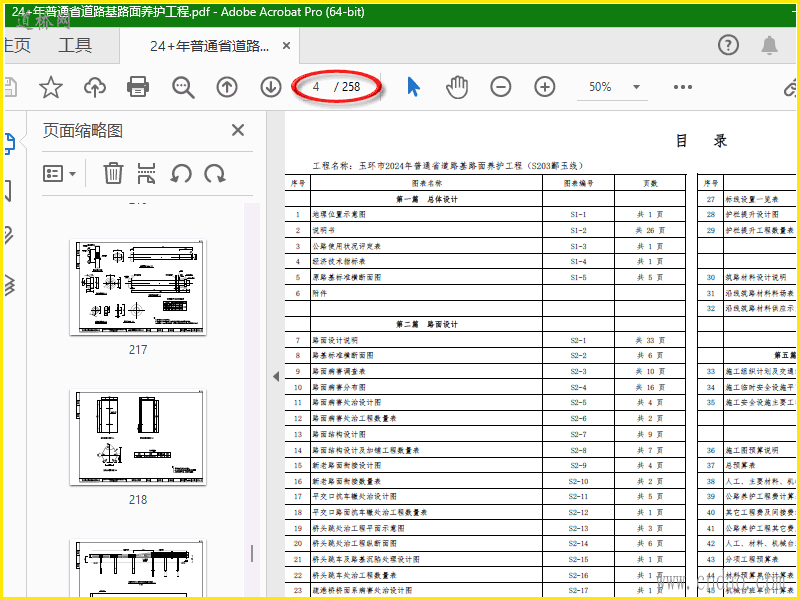
Task: Open the thumbnail options dropdown menu
Action: coord(59,173)
